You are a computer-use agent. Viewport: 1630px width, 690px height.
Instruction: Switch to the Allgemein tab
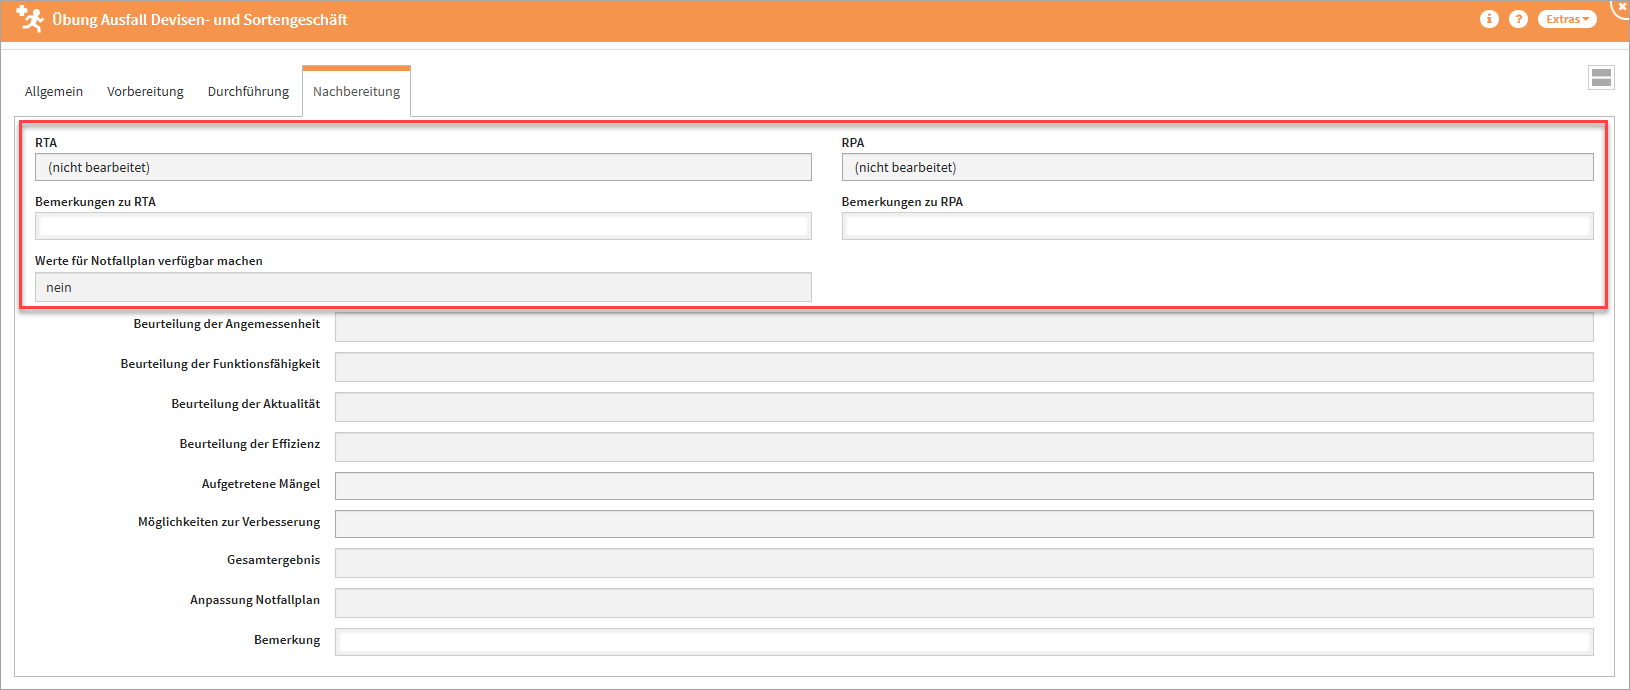(x=54, y=92)
